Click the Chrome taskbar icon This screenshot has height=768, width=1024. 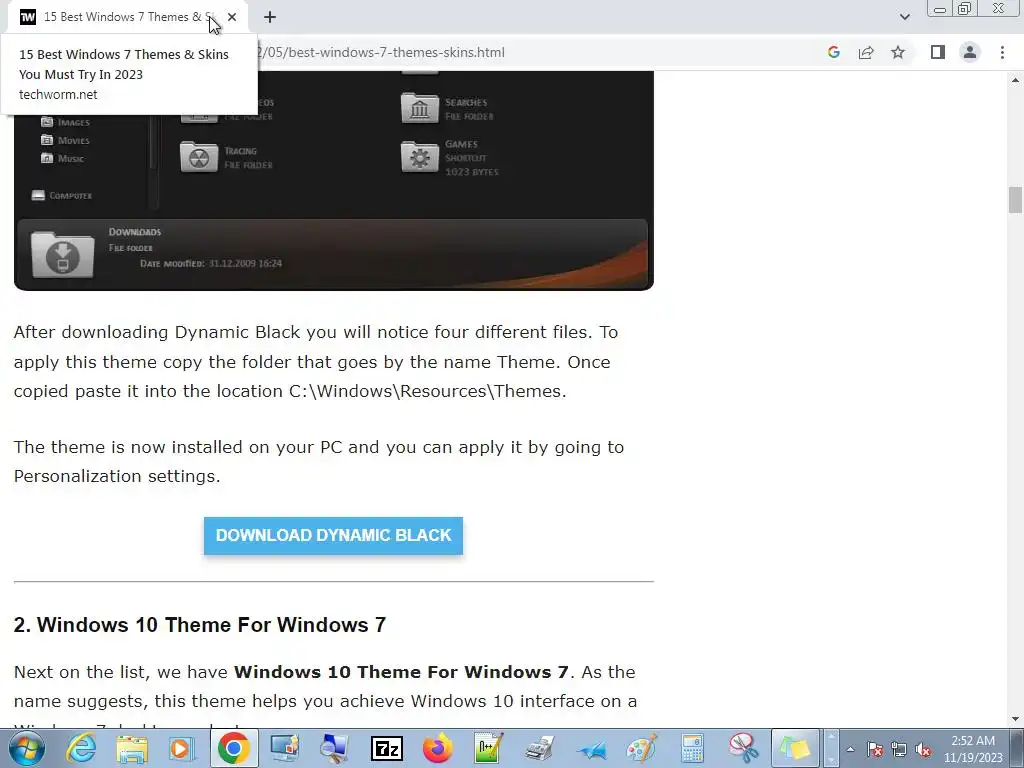pos(233,748)
